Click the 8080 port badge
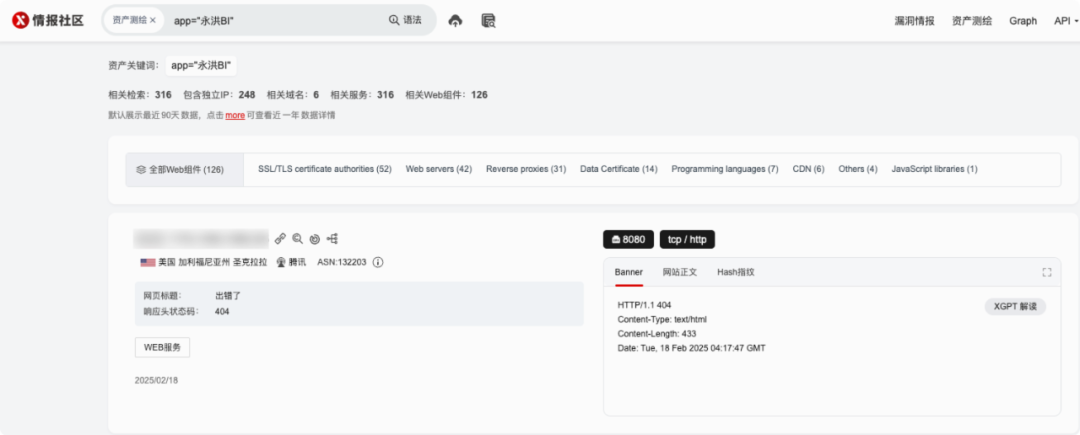 pos(628,240)
